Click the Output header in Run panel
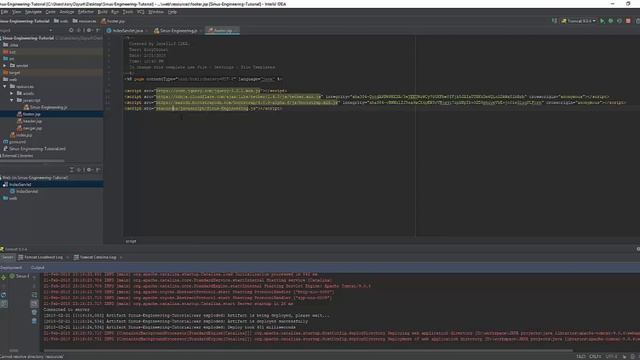The height and width of the screenshot is (360, 640). coord(38,268)
